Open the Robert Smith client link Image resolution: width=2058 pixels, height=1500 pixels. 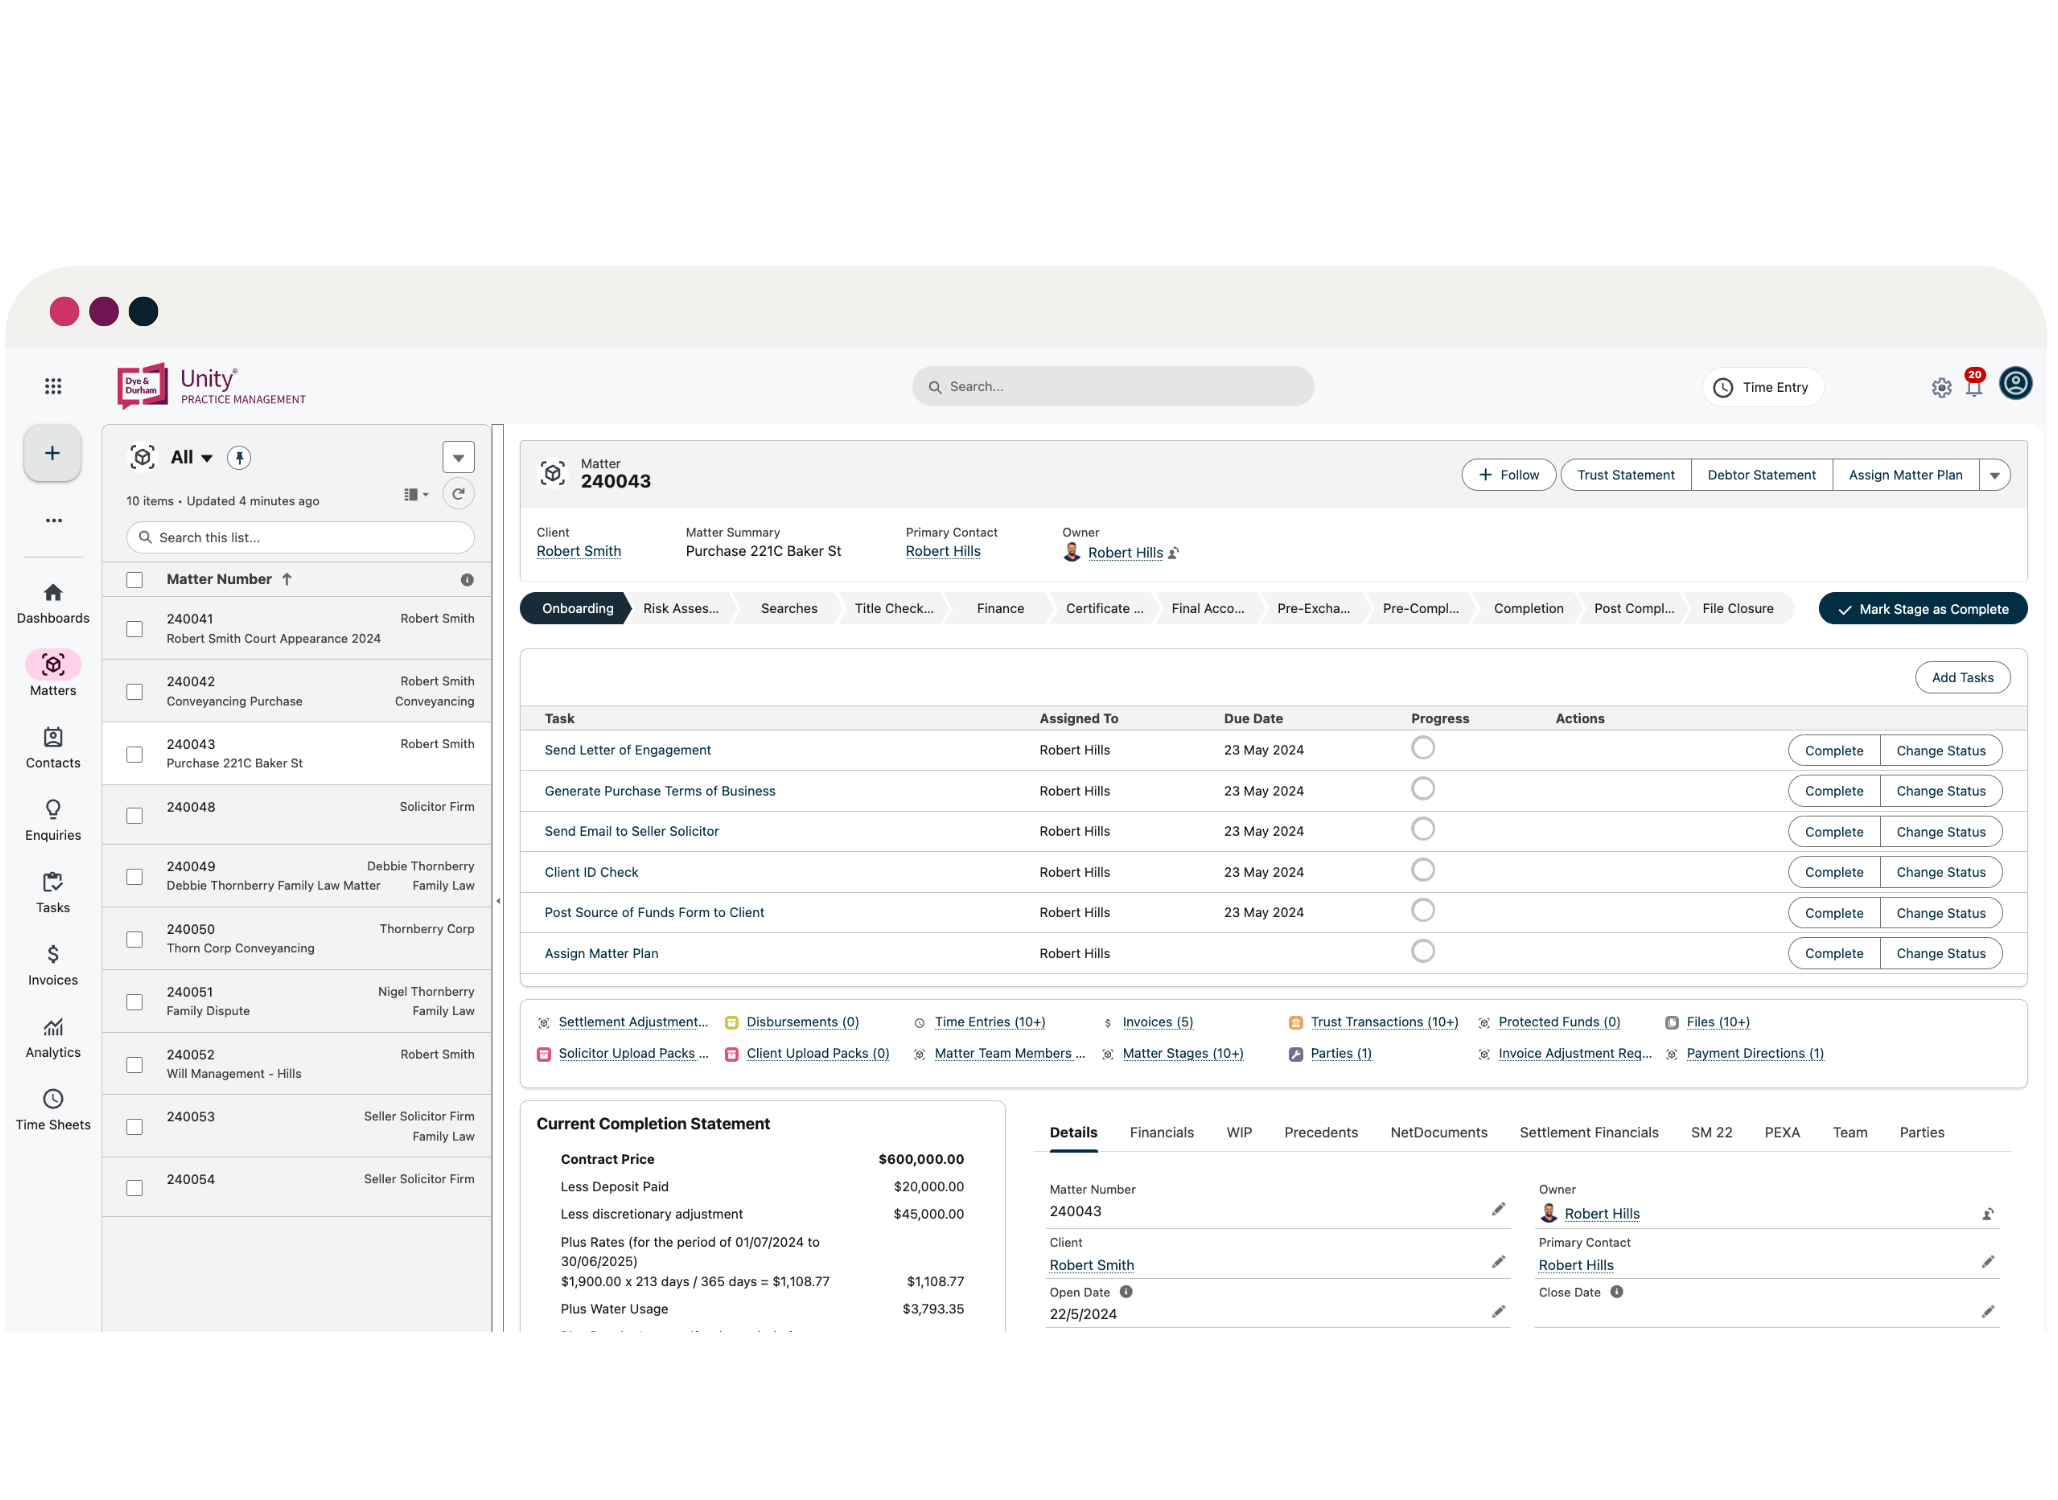[x=578, y=551]
